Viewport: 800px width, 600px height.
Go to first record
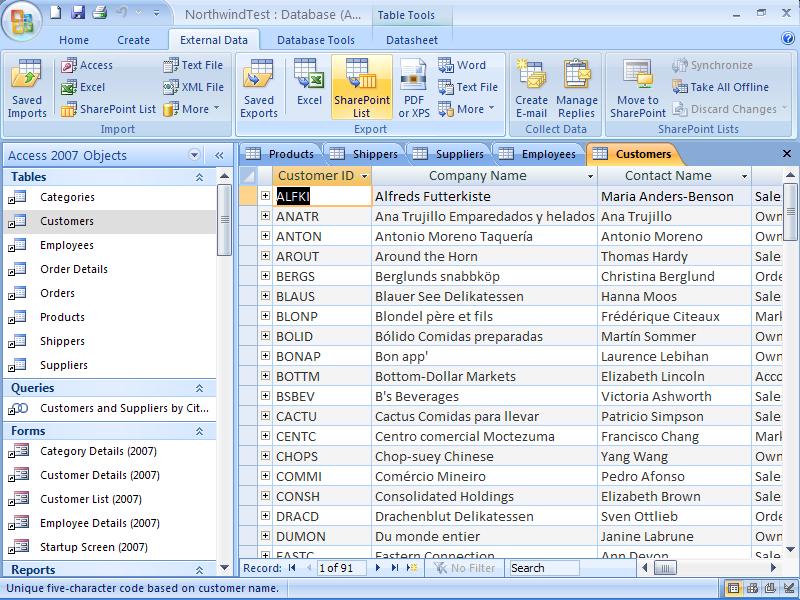click(x=292, y=568)
